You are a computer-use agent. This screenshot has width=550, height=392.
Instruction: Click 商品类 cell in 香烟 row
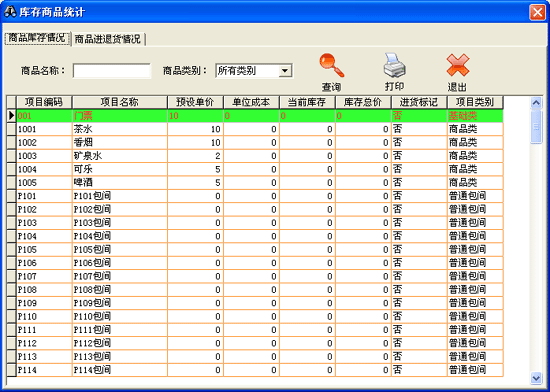click(x=475, y=143)
